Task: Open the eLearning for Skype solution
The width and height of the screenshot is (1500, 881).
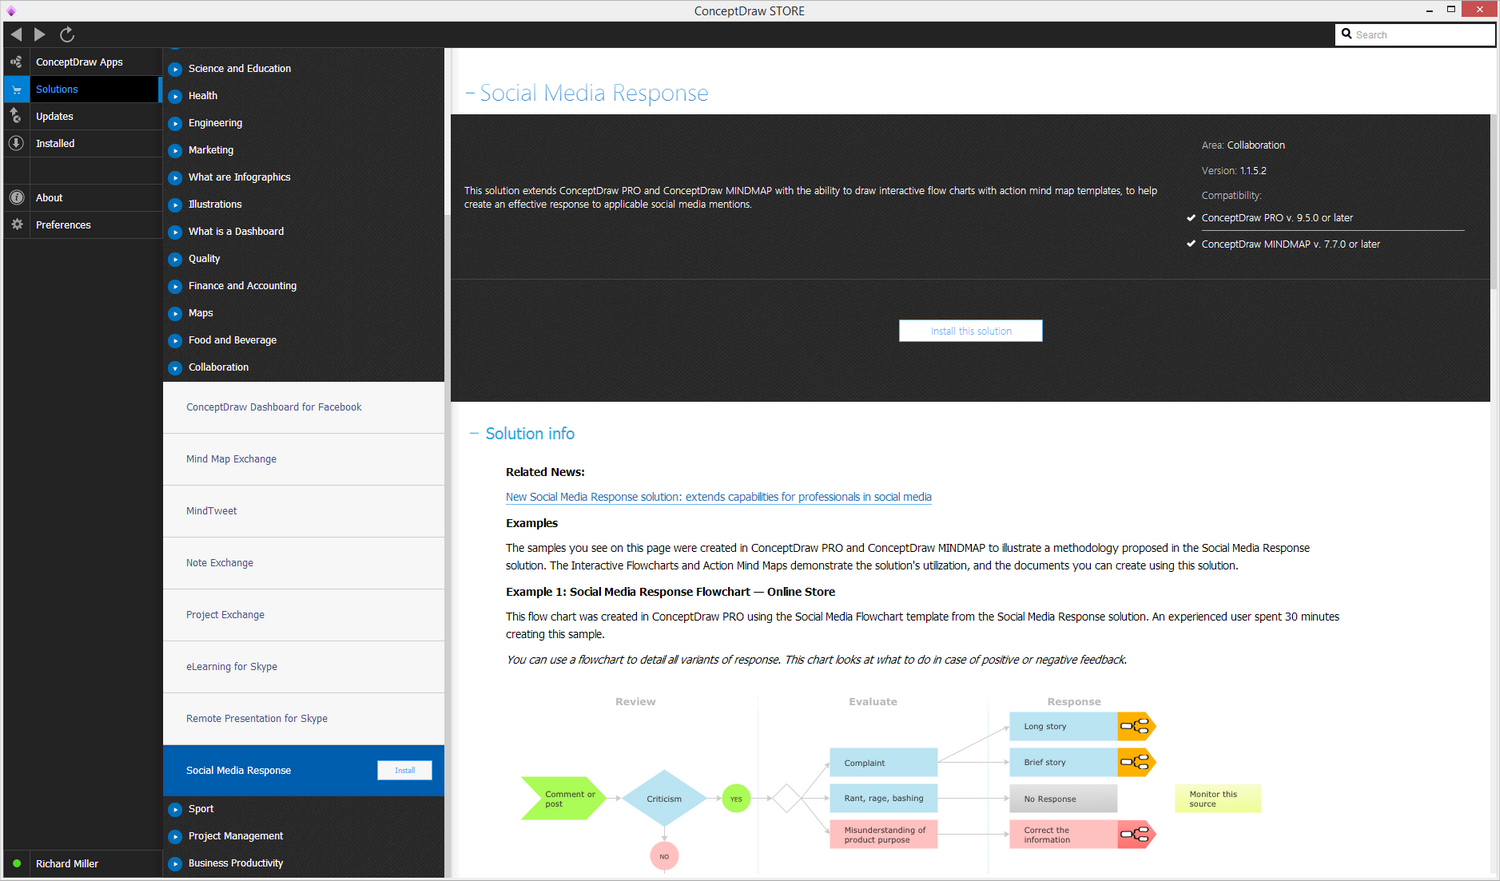Action: [303, 668]
